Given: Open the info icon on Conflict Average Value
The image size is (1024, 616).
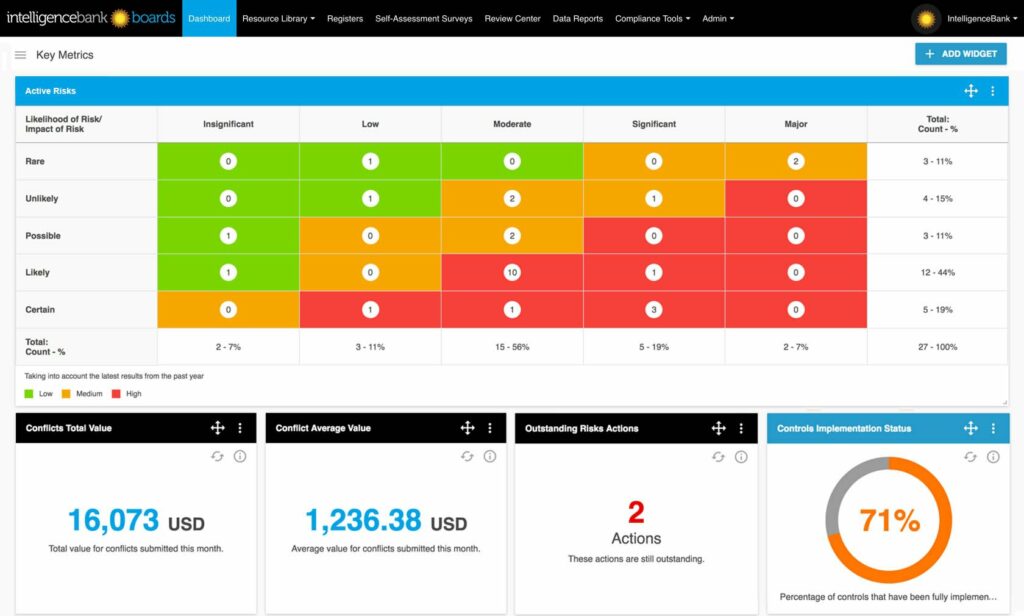Looking at the screenshot, I should click(x=490, y=456).
